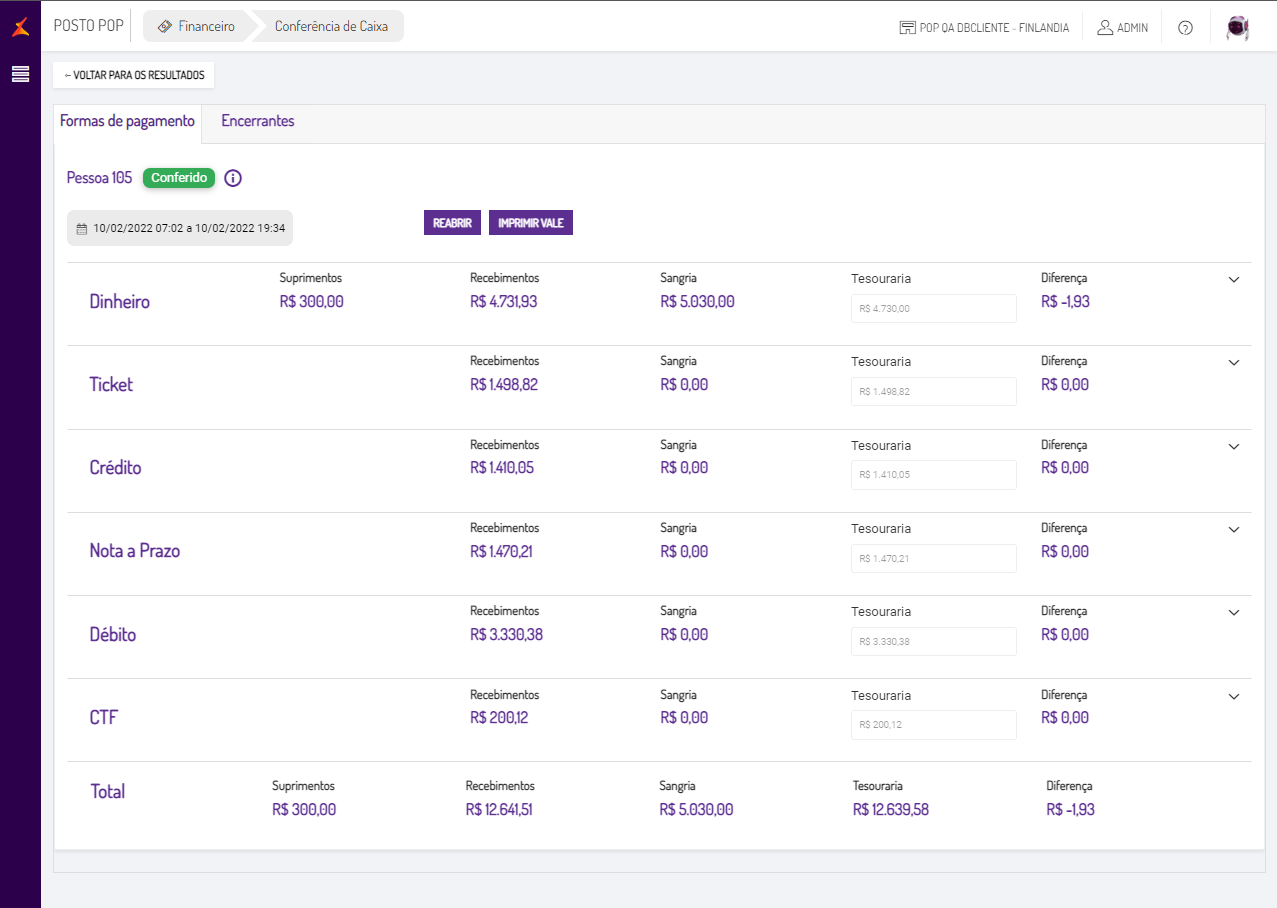Go back via Voltar para os resultados
Viewport: 1277px width, 908px height.
134,75
